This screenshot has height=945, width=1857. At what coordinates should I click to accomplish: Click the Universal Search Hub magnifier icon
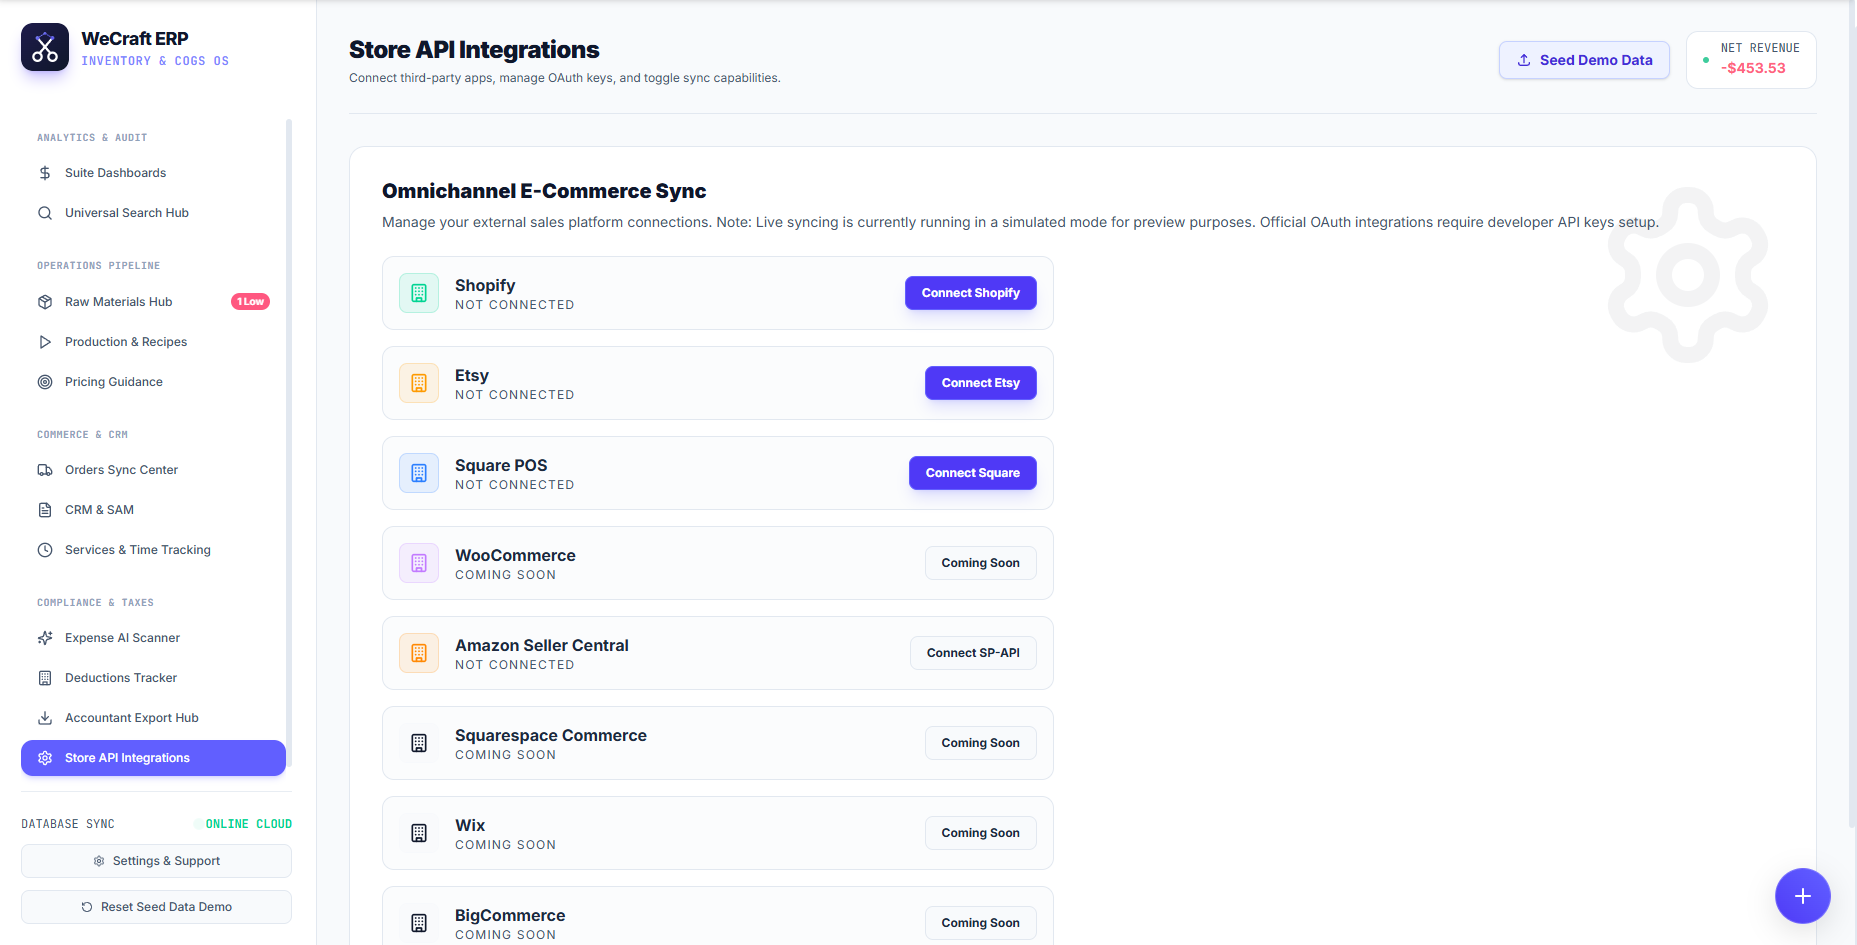coord(45,213)
